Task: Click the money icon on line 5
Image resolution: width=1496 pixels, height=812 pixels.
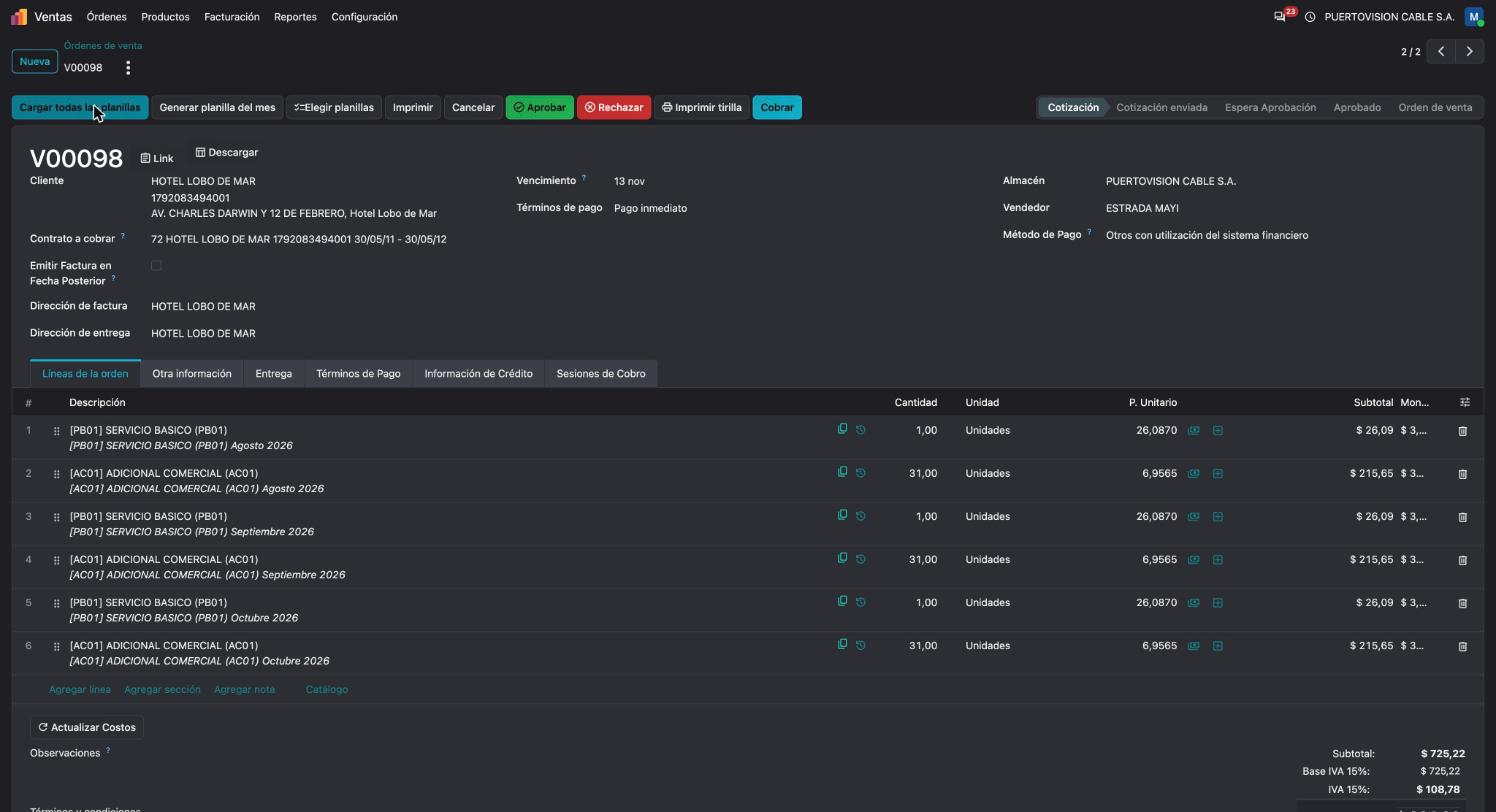Action: [1193, 603]
